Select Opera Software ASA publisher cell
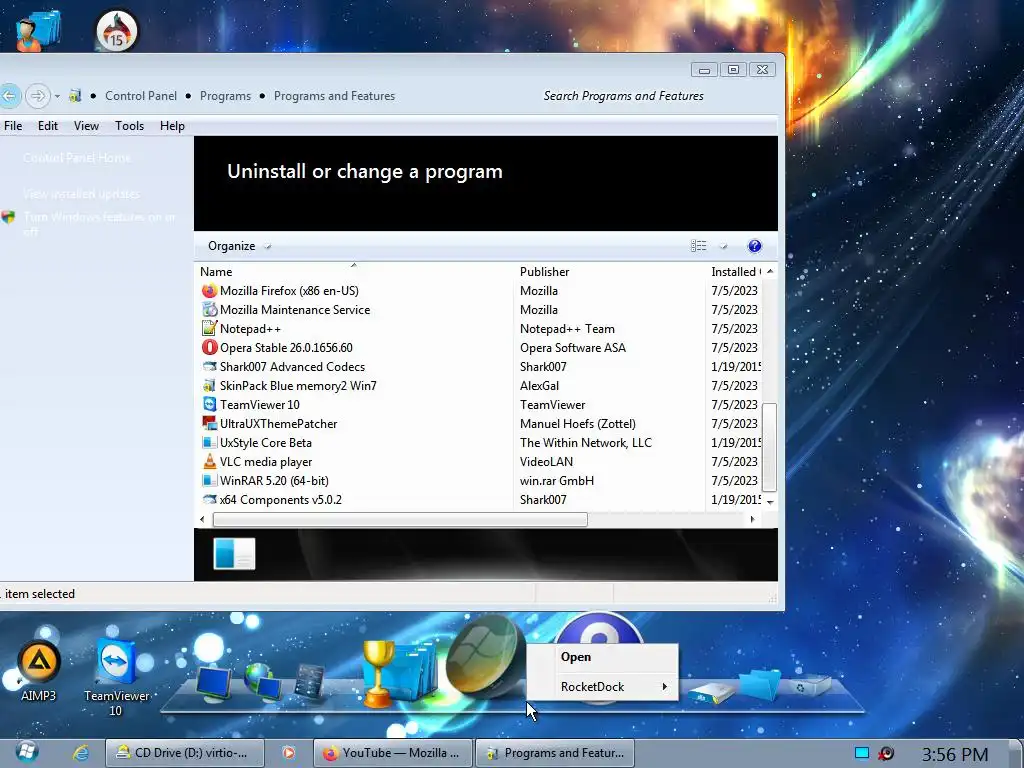The height and width of the screenshot is (768, 1024). tap(573, 347)
